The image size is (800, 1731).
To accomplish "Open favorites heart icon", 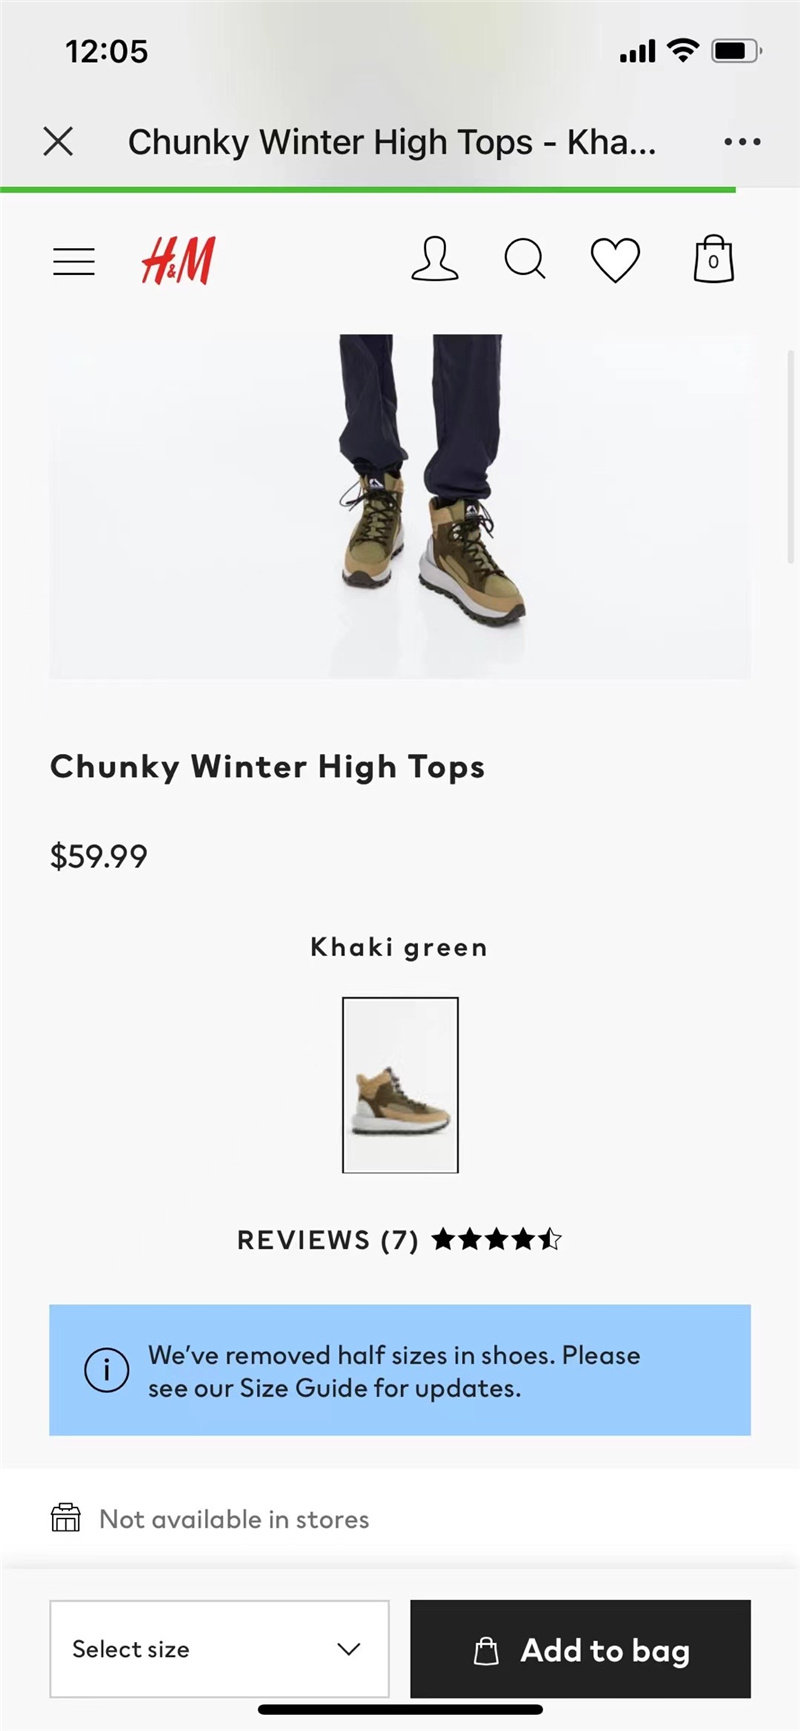I will pyautogui.click(x=615, y=260).
